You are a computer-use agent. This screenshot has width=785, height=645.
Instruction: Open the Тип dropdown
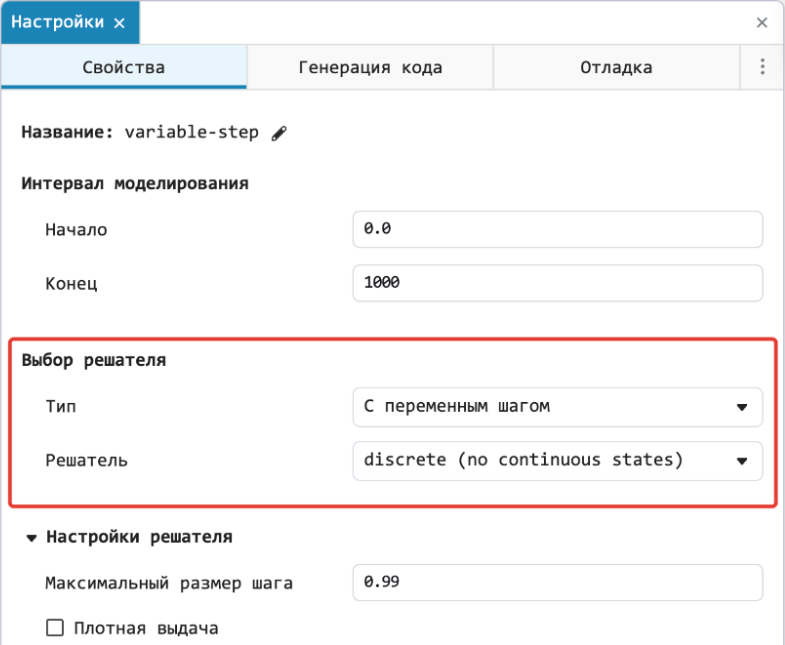coord(558,407)
